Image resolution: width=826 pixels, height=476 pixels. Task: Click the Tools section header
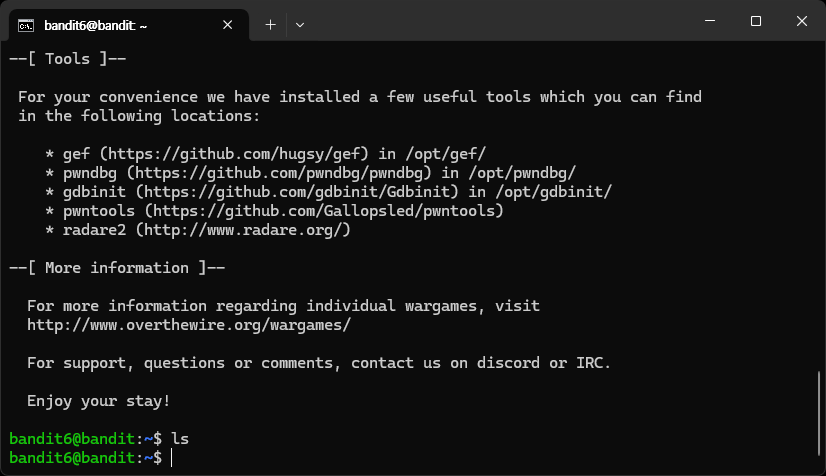tap(67, 58)
